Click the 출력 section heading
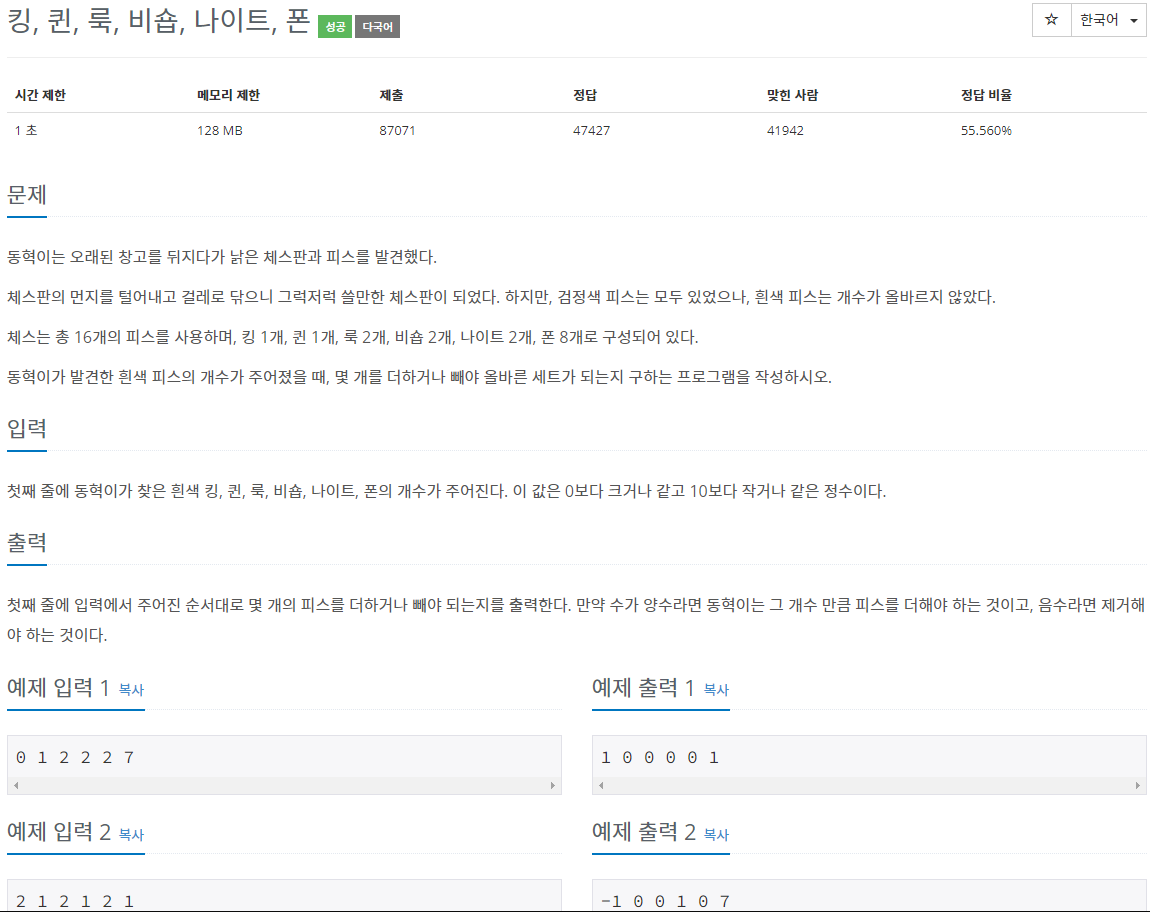The image size is (1150, 912). pyautogui.click(x=24, y=543)
